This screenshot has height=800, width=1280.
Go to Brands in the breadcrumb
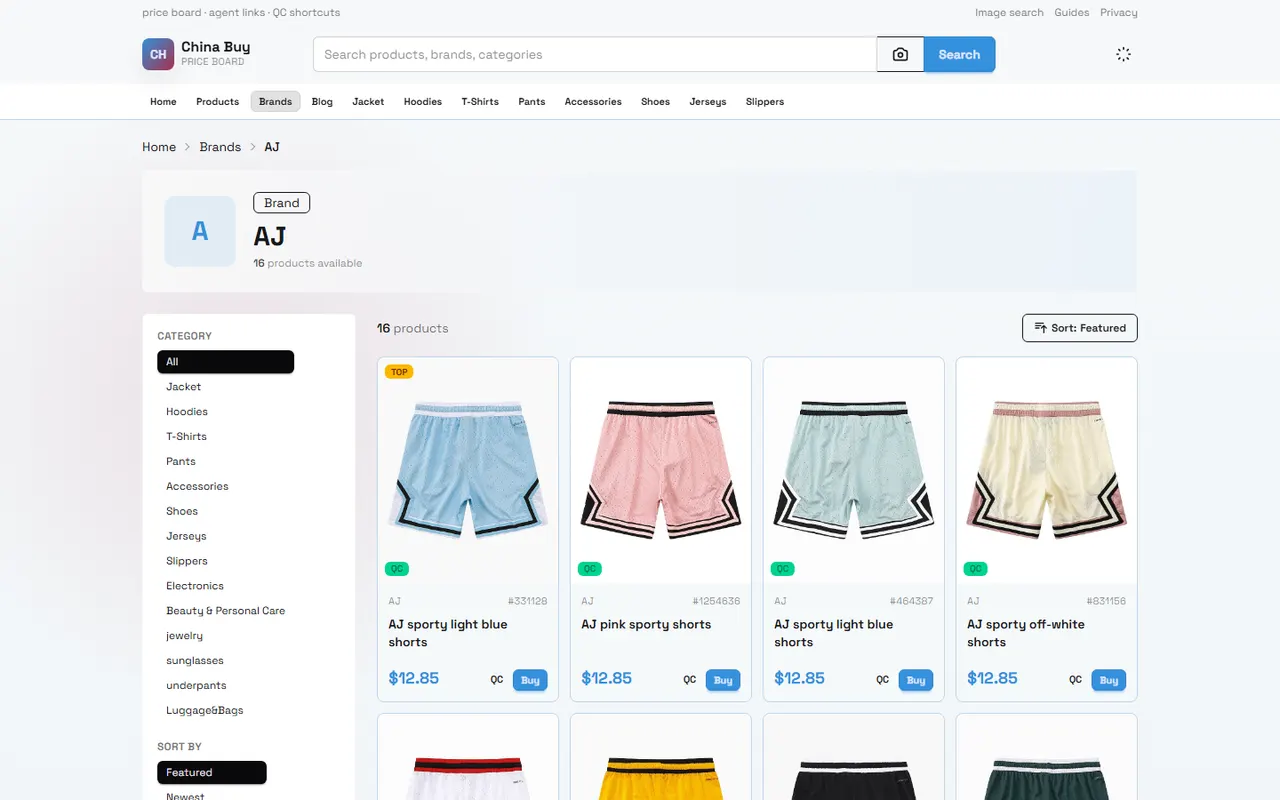click(220, 147)
